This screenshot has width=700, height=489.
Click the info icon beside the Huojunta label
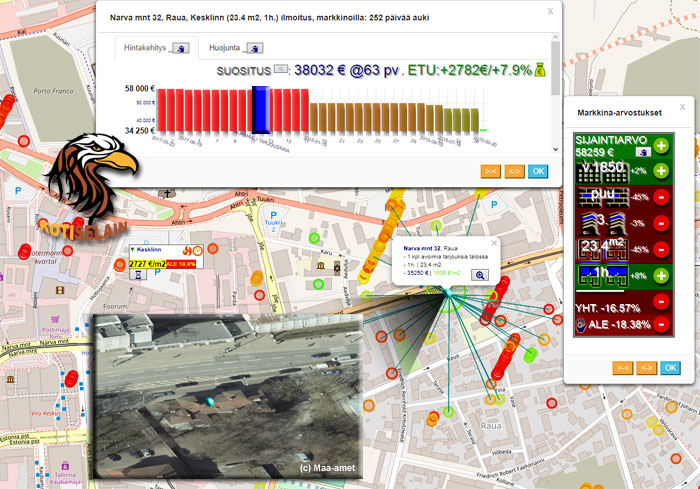point(254,48)
